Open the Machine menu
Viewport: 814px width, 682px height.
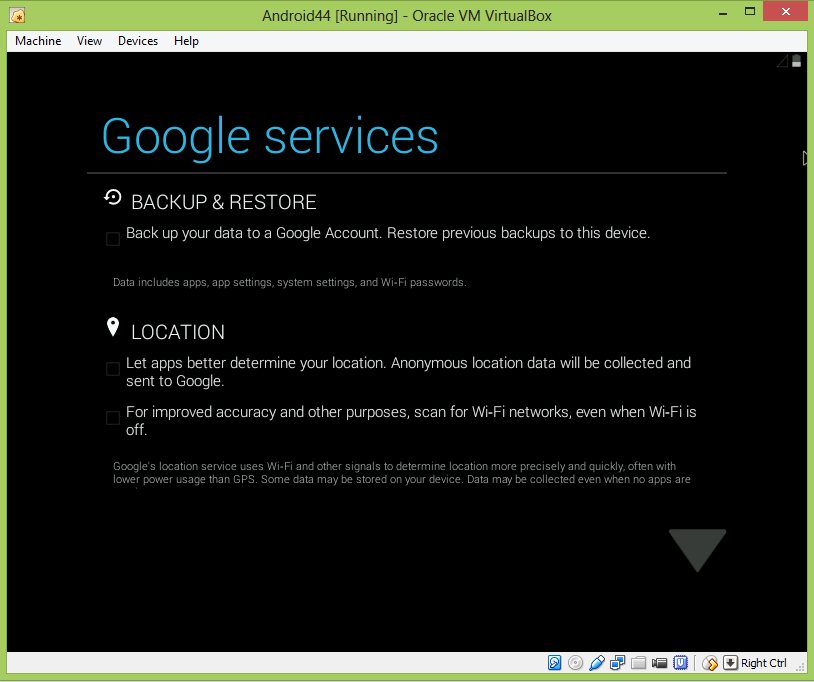38,41
